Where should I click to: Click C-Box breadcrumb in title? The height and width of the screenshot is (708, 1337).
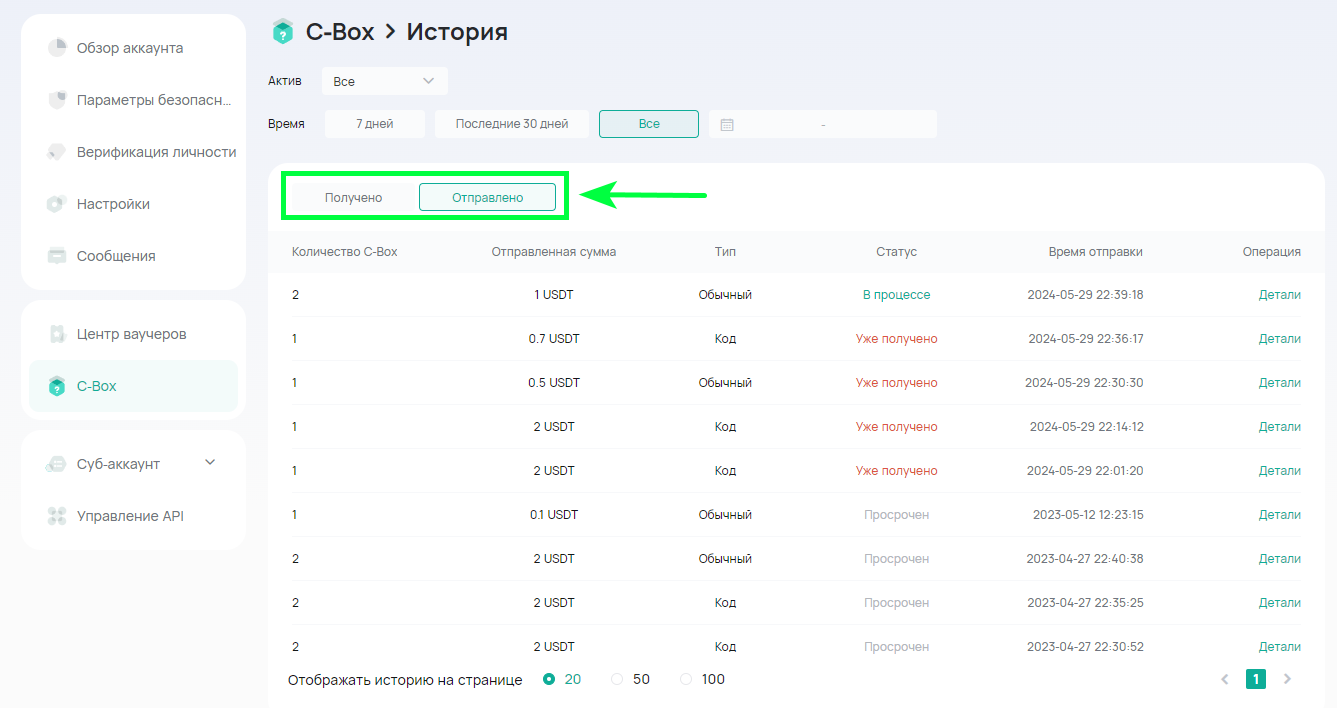point(340,32)
